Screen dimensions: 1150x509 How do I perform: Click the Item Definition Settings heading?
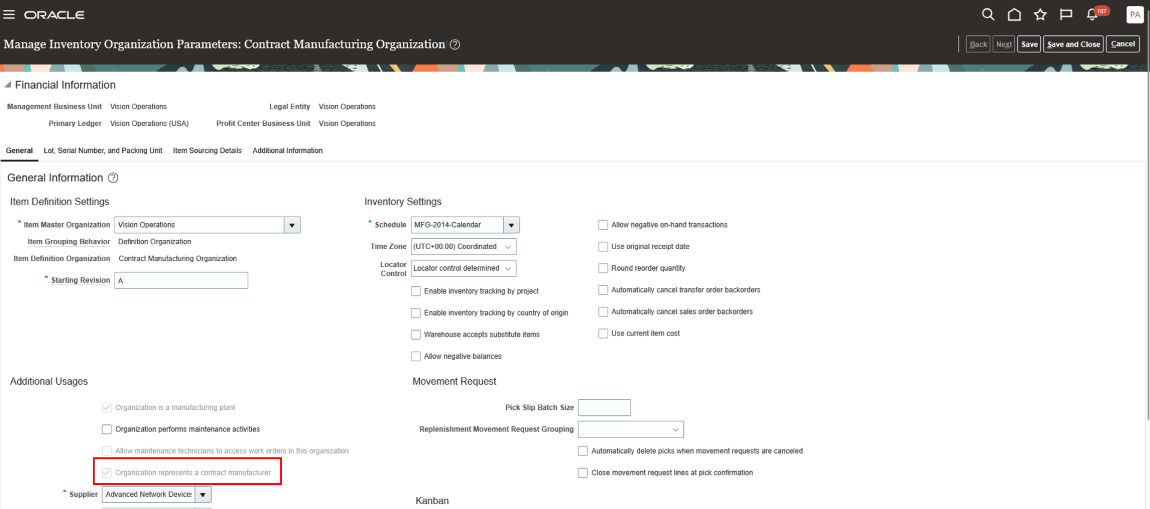(x=60, y=202)
